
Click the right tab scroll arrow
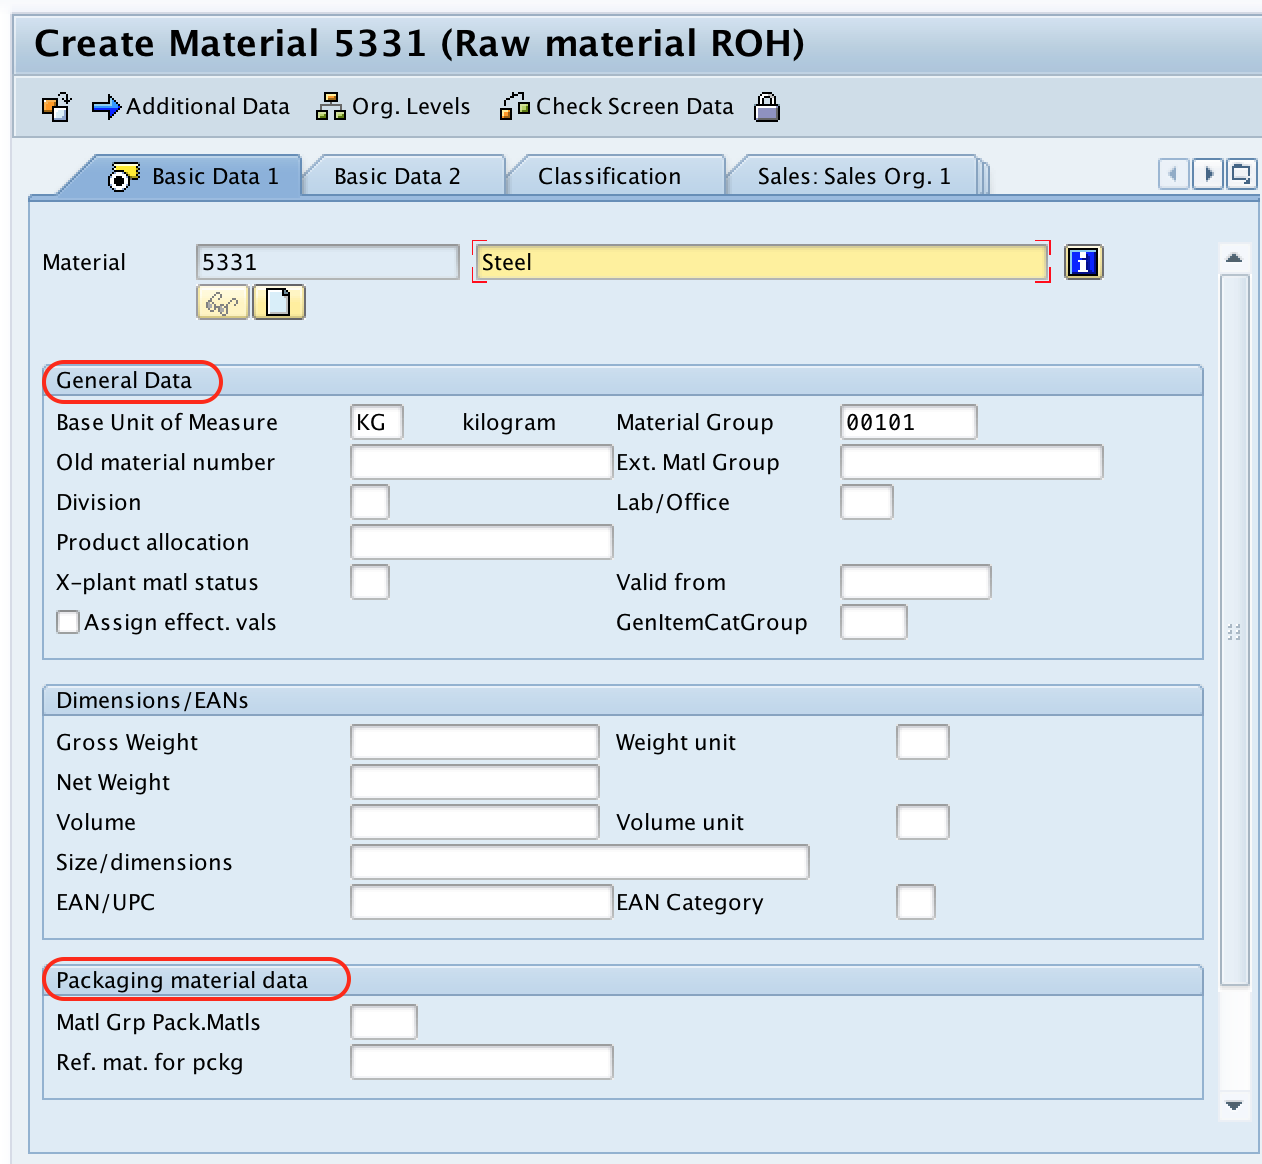1207,174
